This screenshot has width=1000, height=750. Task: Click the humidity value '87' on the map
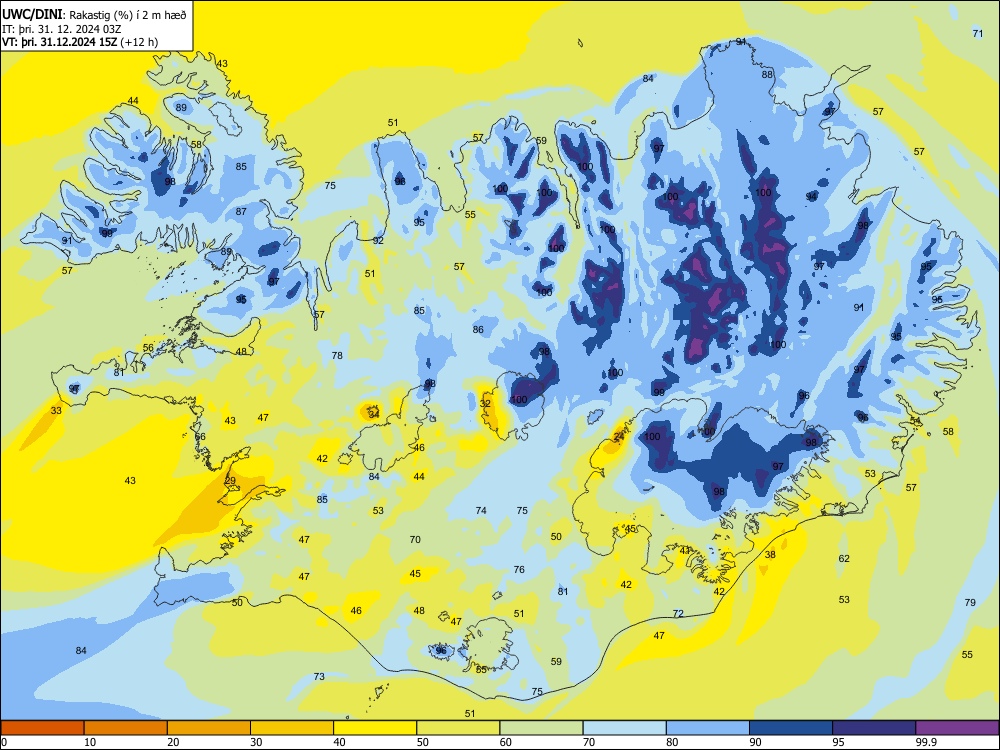[241, 212]
